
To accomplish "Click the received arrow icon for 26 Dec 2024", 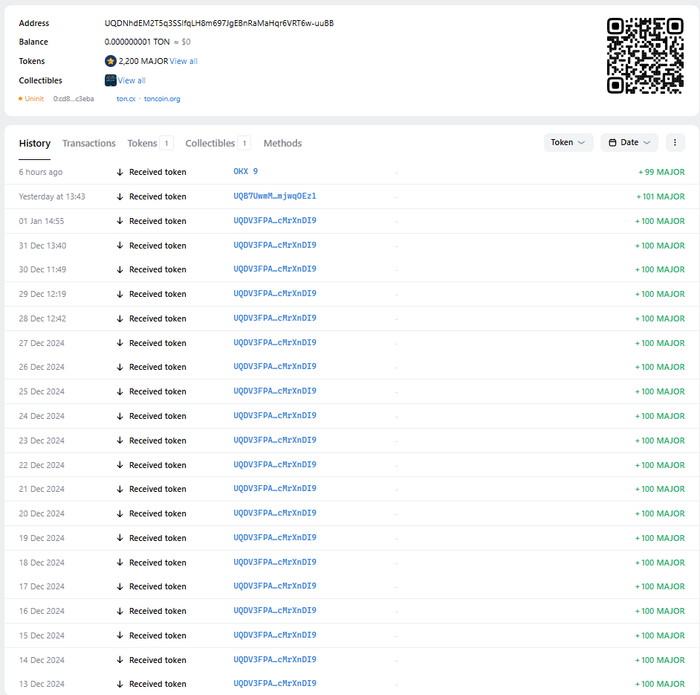I will (x=120, y=367).
